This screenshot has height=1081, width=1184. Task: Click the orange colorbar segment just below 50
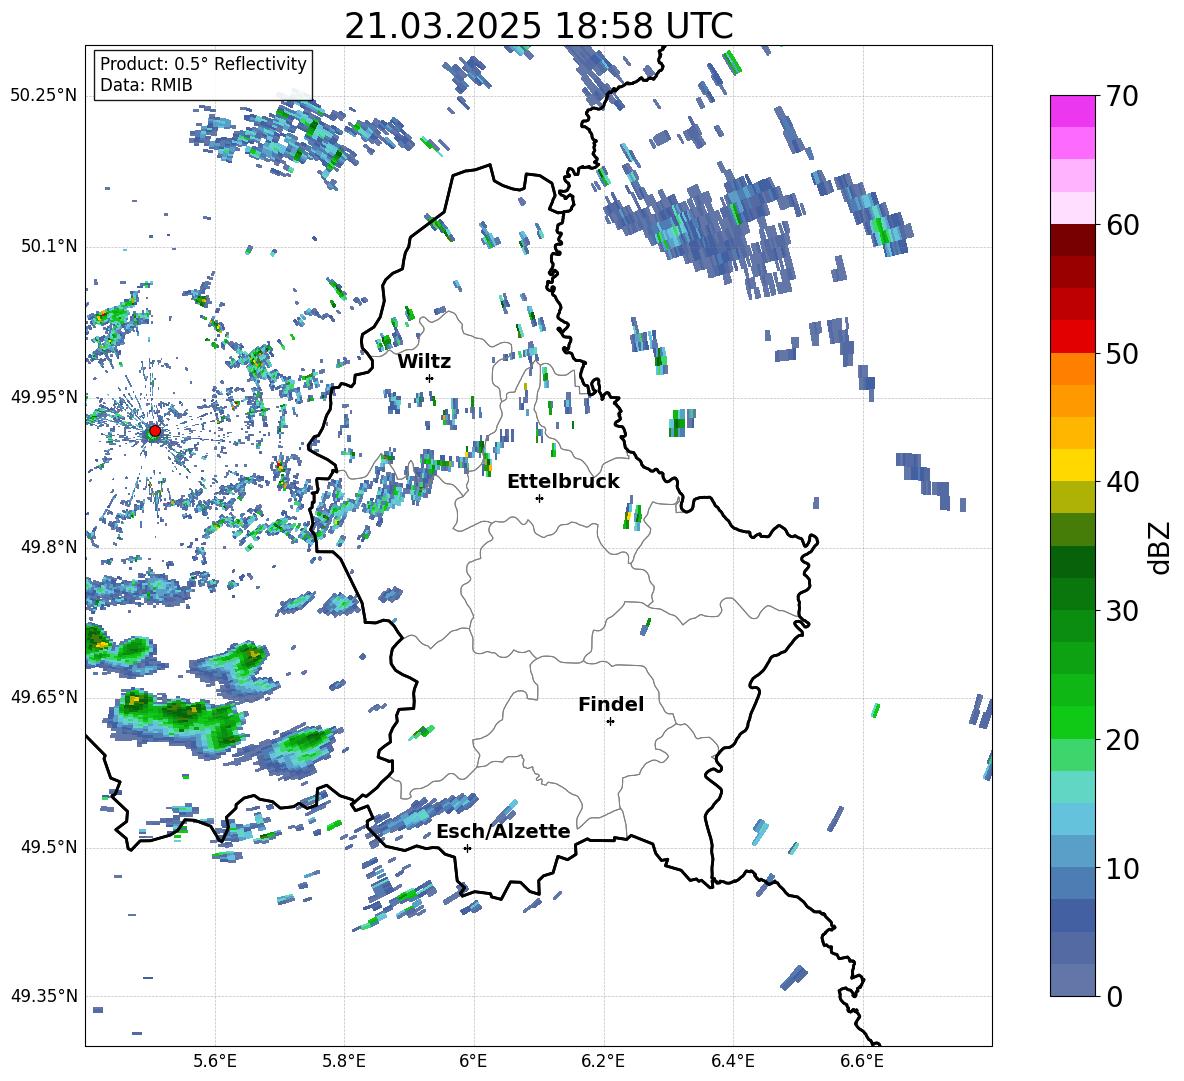coord(1073,368)
